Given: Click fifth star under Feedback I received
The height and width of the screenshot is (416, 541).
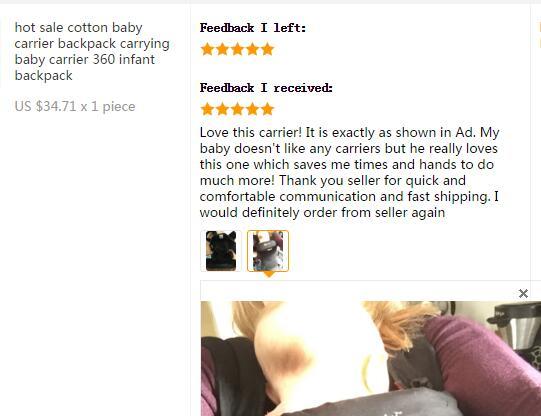Looking at the screenshot, I should point(268,109).
